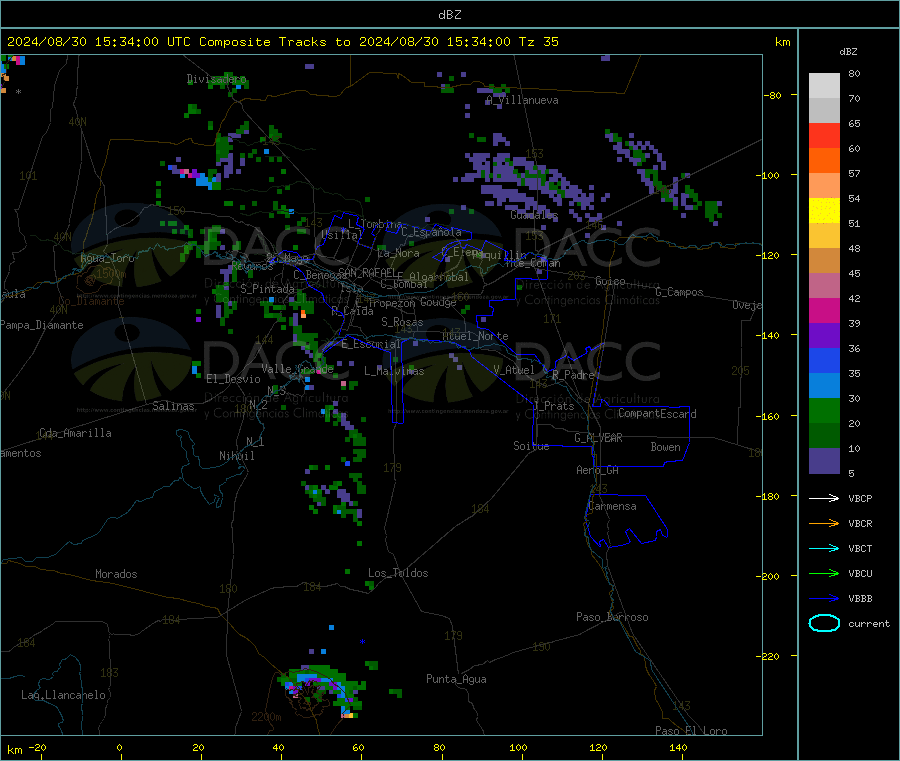The width and height of the screenshot is (900, 761).
Task: Select the lightest gray 70-80 dBZ swatch
Action: click(x=824, y=86)
